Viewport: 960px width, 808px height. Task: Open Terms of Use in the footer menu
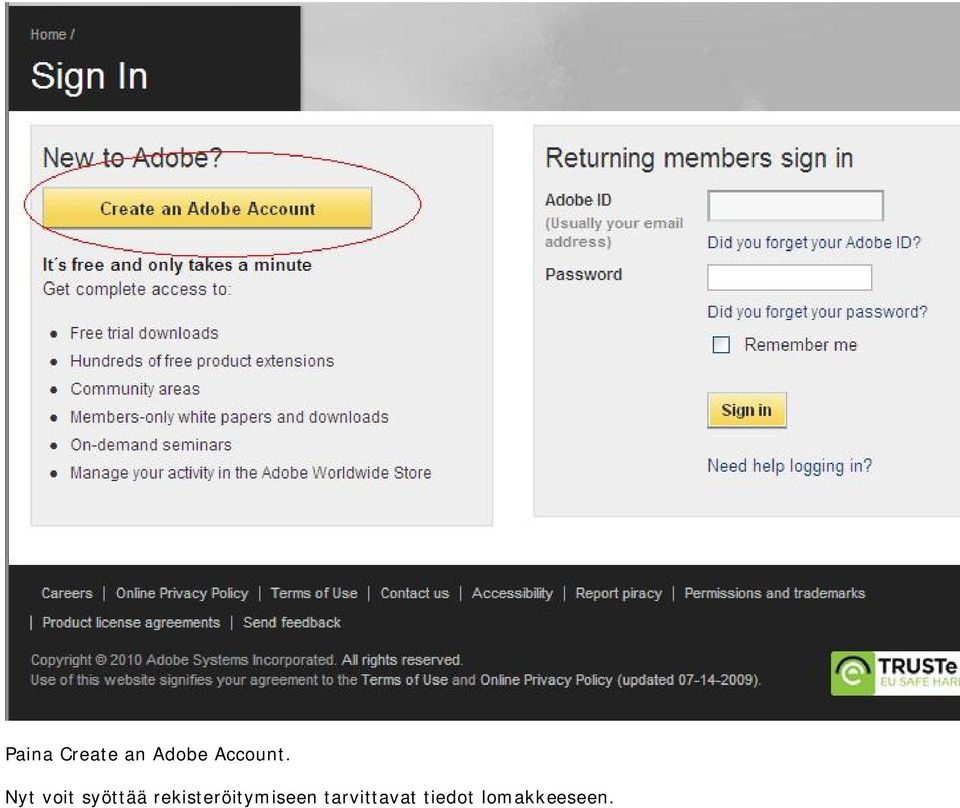click(x=314, y=593)
